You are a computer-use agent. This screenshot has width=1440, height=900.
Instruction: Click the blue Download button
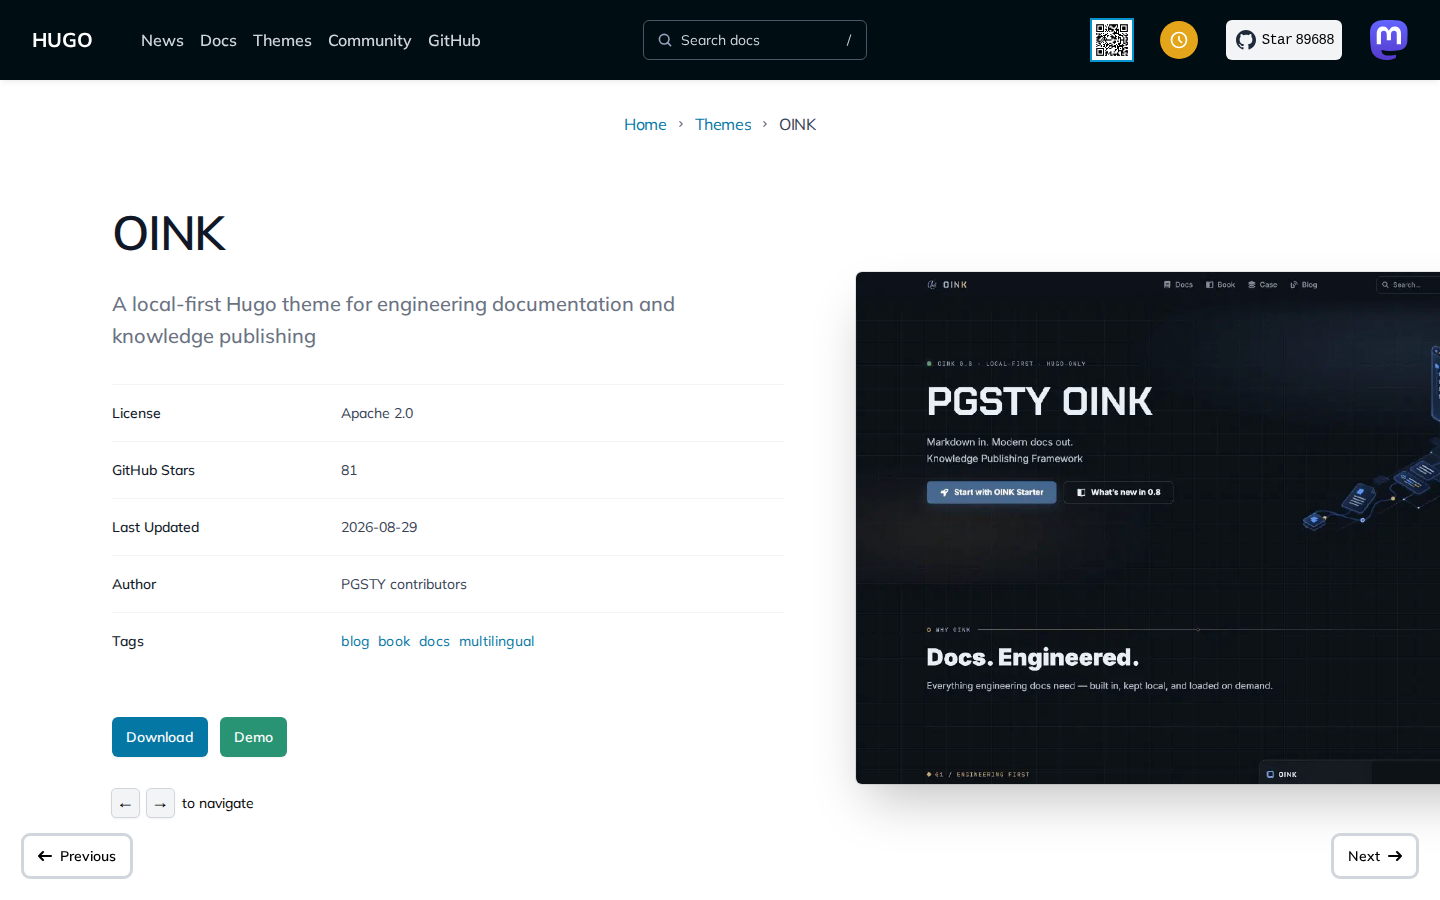pos(160,737)
